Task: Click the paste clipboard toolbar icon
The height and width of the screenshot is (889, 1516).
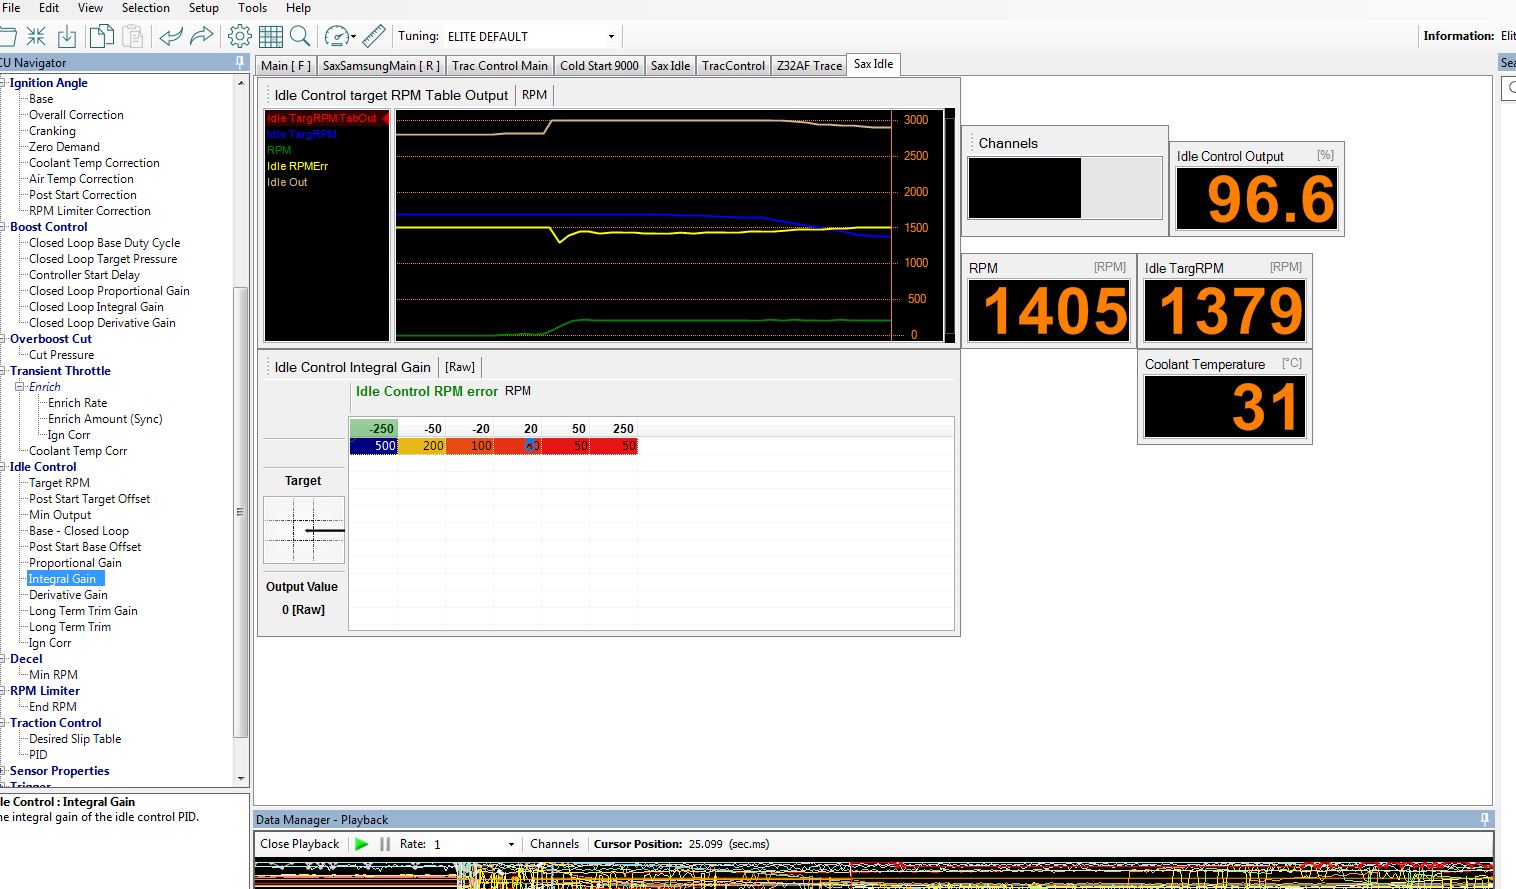Action: point(132,37)
